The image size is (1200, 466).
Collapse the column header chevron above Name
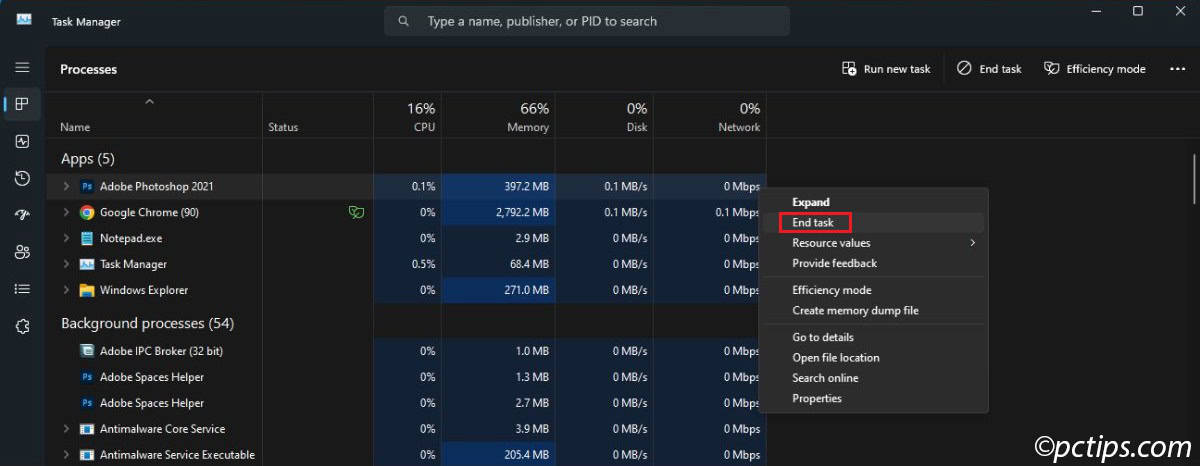(x=150, y=101)
